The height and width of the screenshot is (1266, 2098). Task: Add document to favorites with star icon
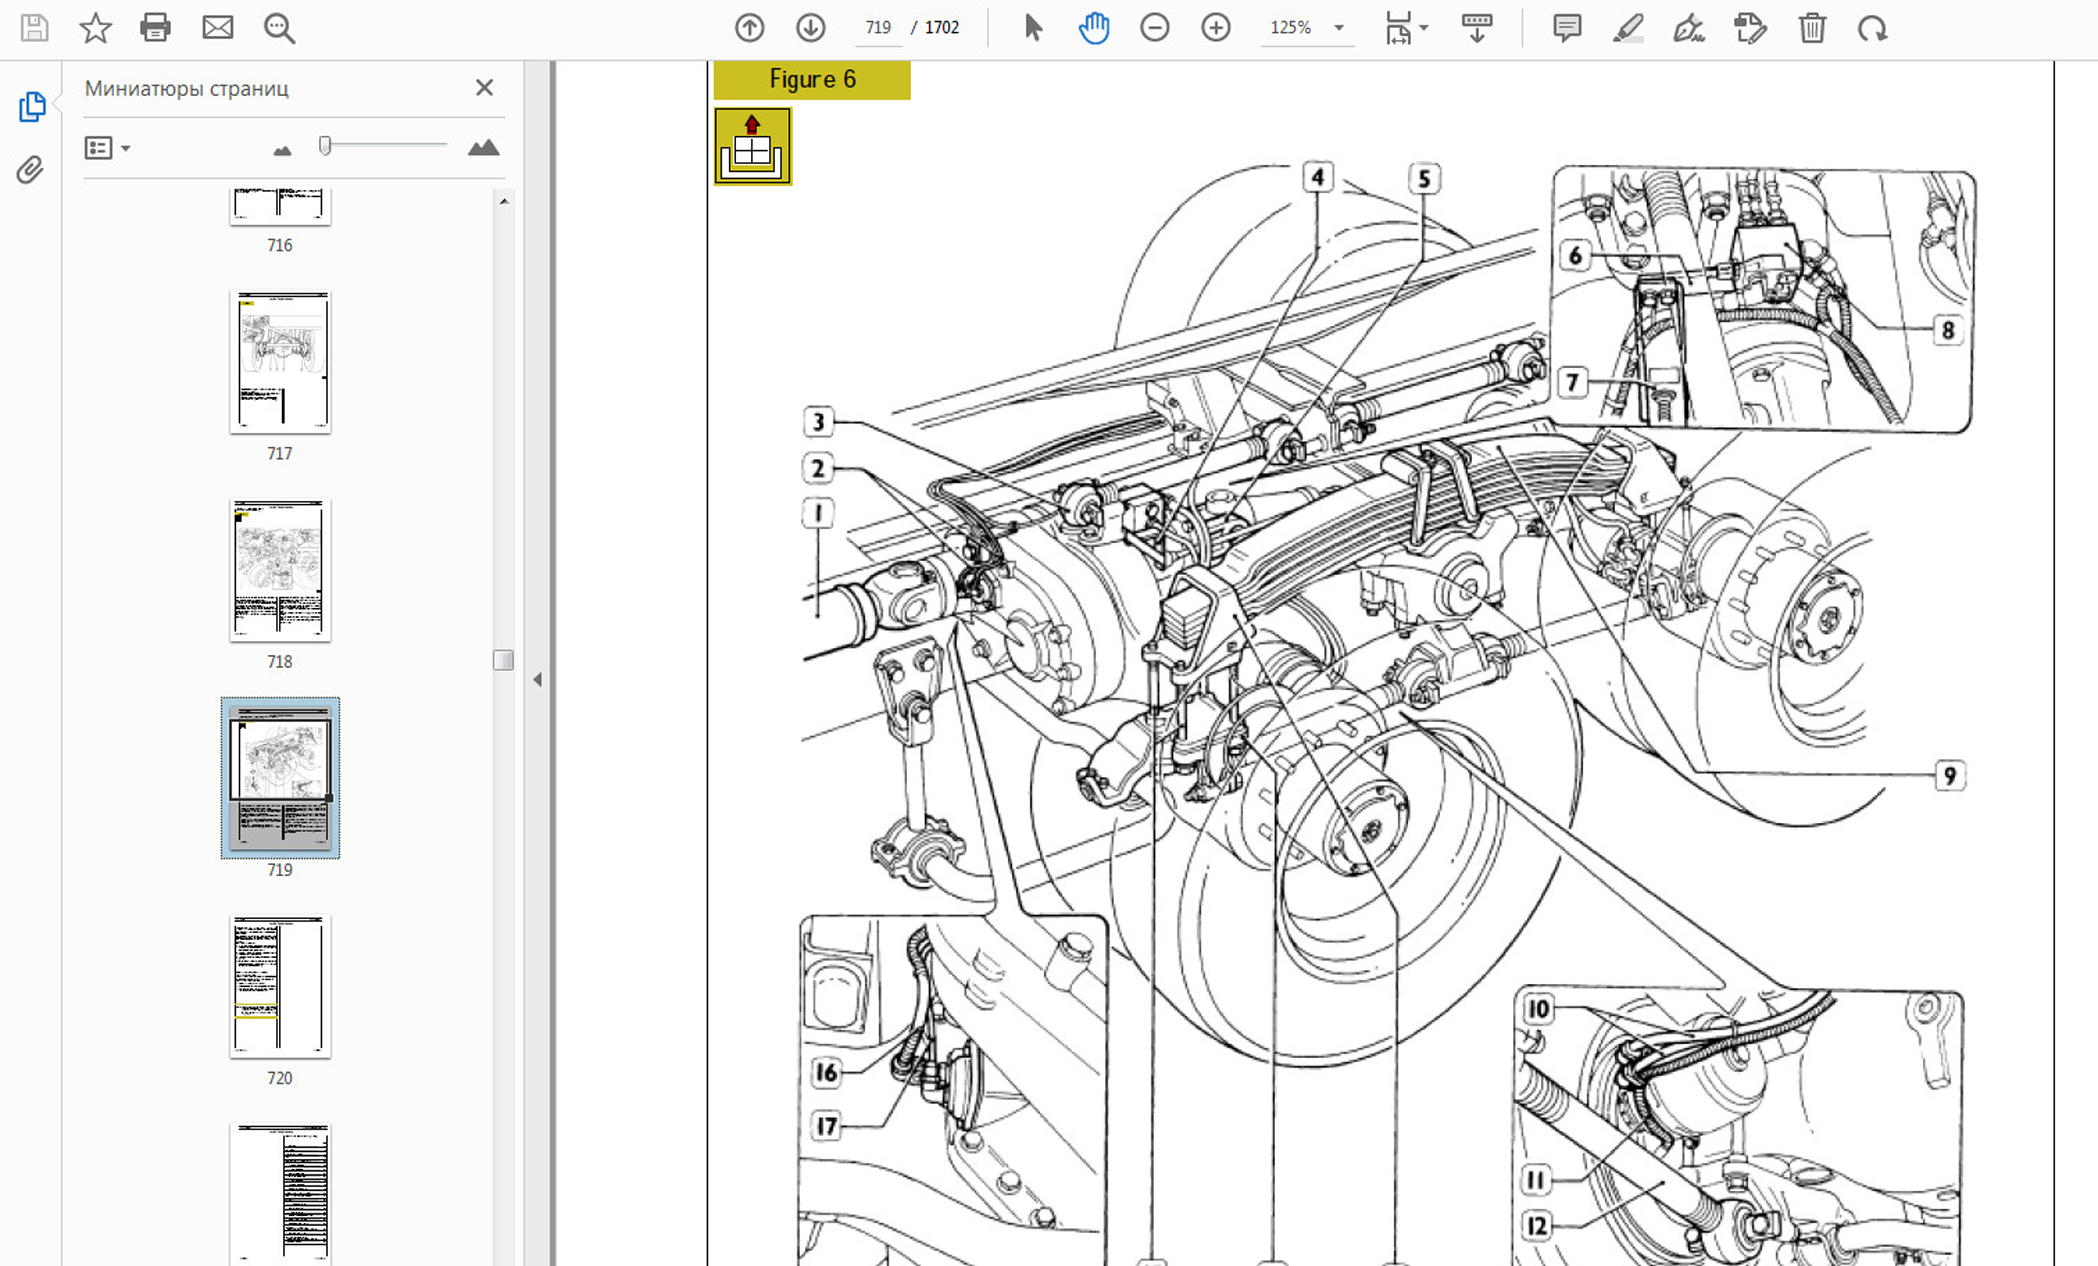coord(95,27)
